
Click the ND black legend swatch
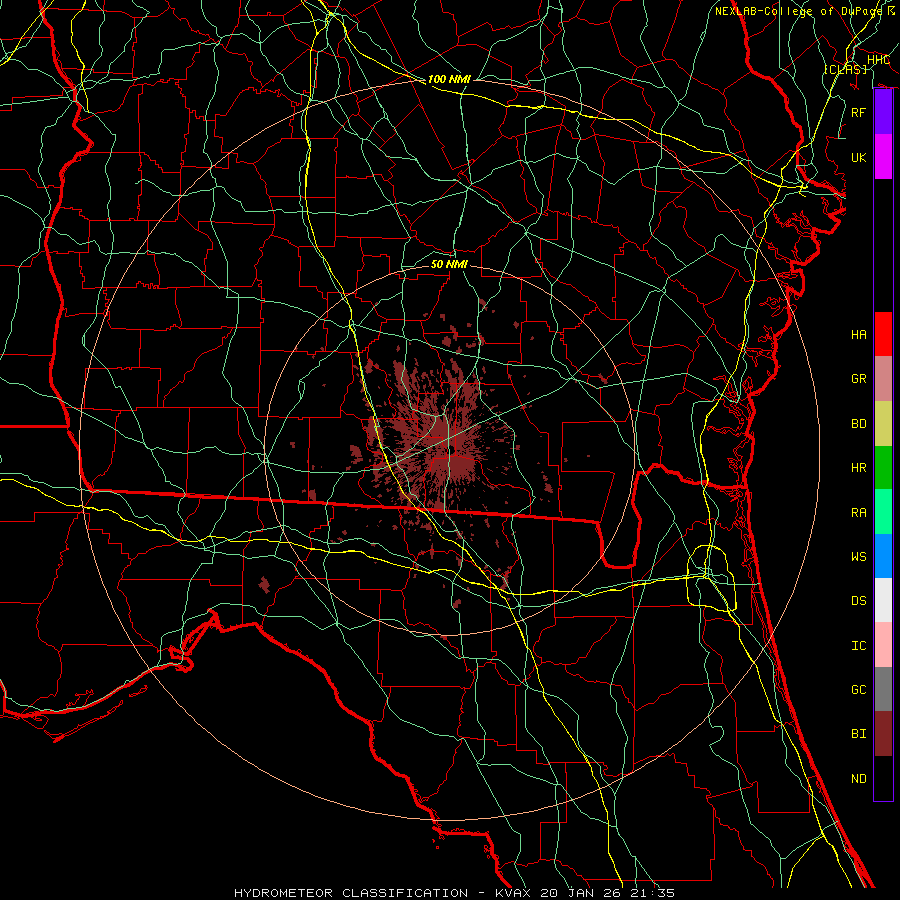(883, 778)
